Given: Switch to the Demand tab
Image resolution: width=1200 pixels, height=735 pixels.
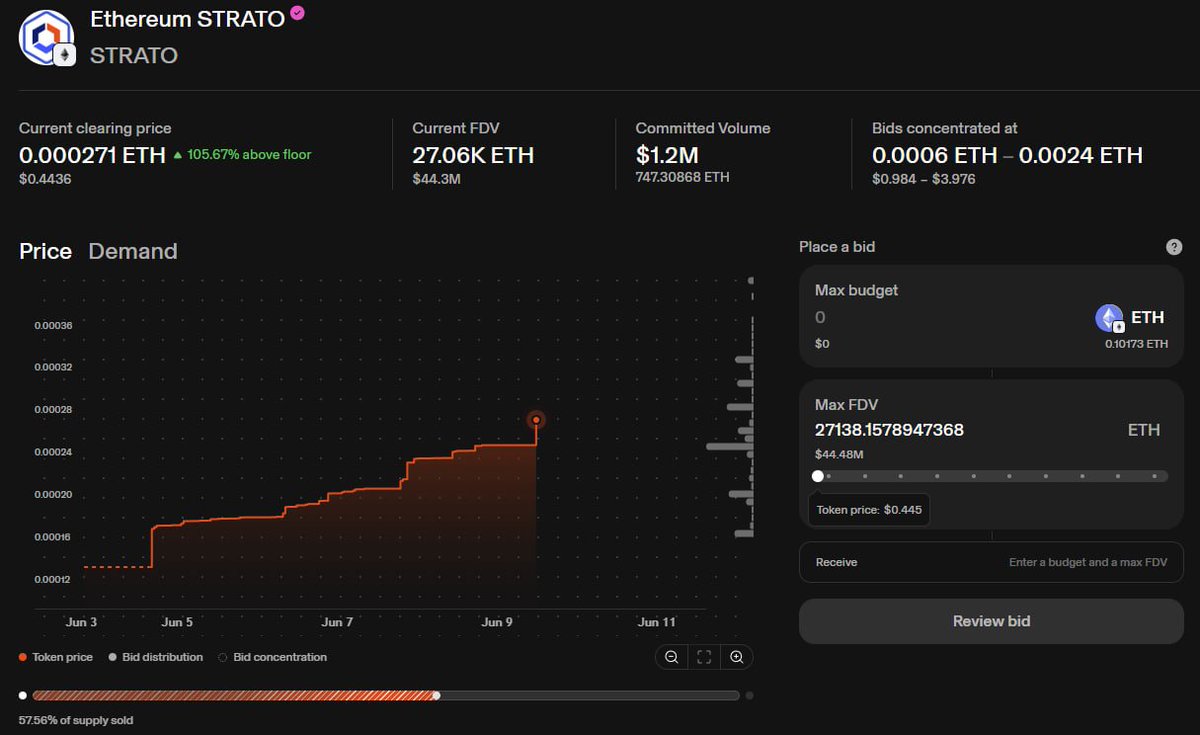Looking at the screenshot, I should (133, 251).
